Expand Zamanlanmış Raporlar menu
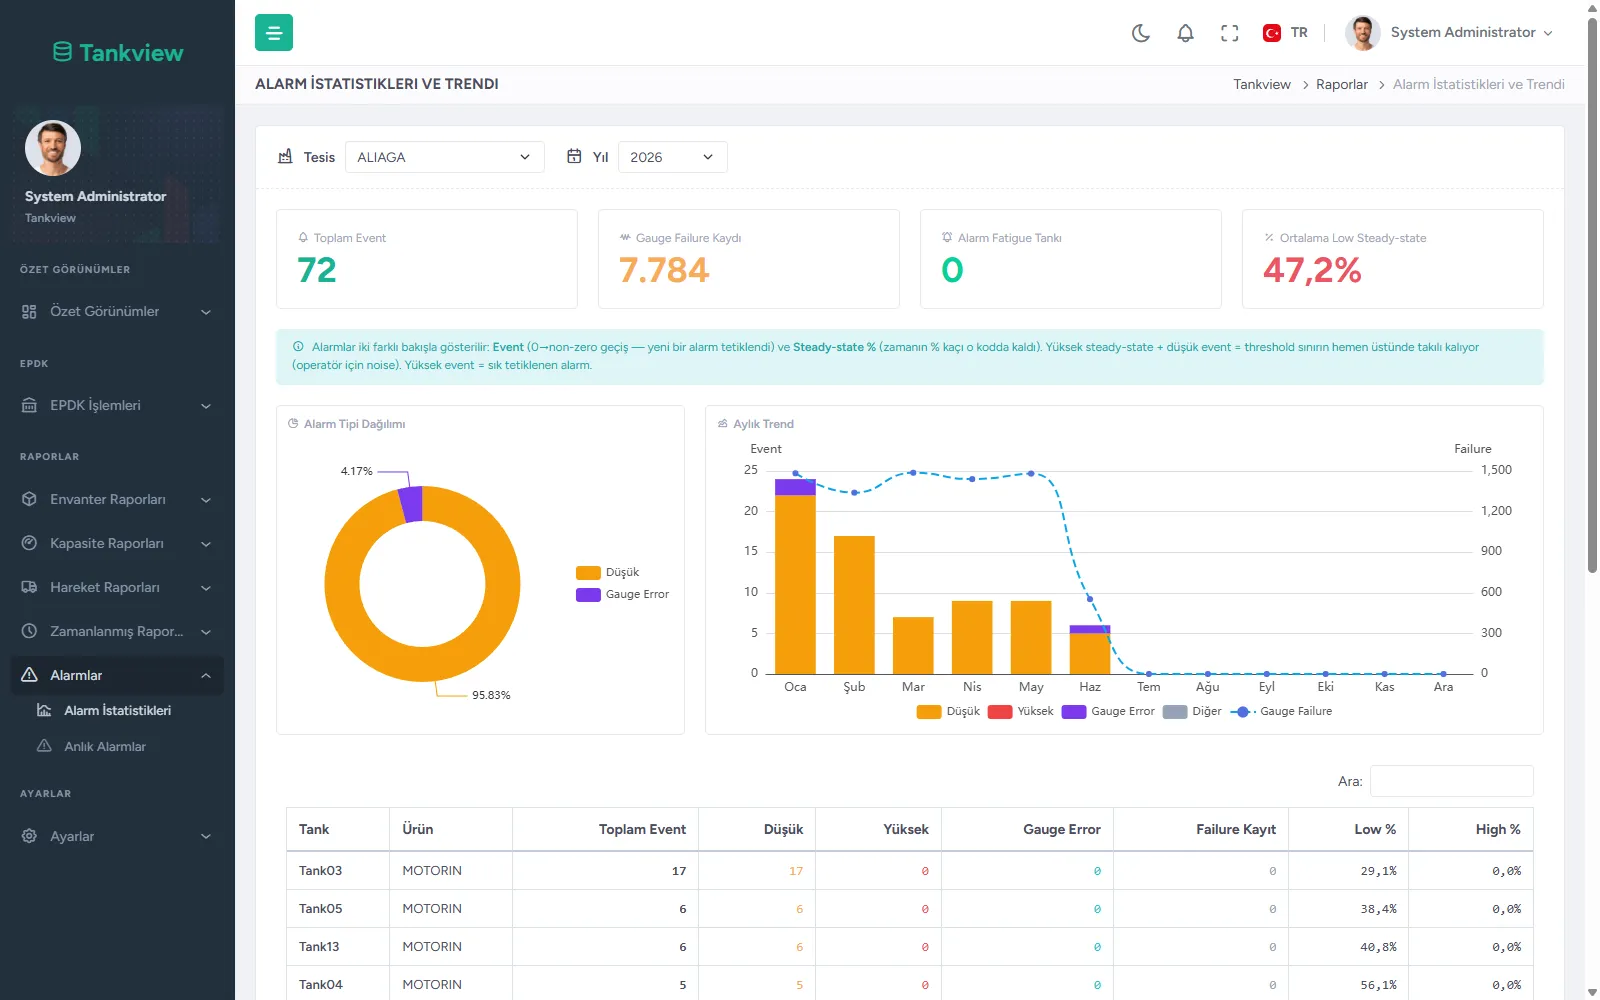The height and width of the screenshot is (1000, 1600). (117, 631)
